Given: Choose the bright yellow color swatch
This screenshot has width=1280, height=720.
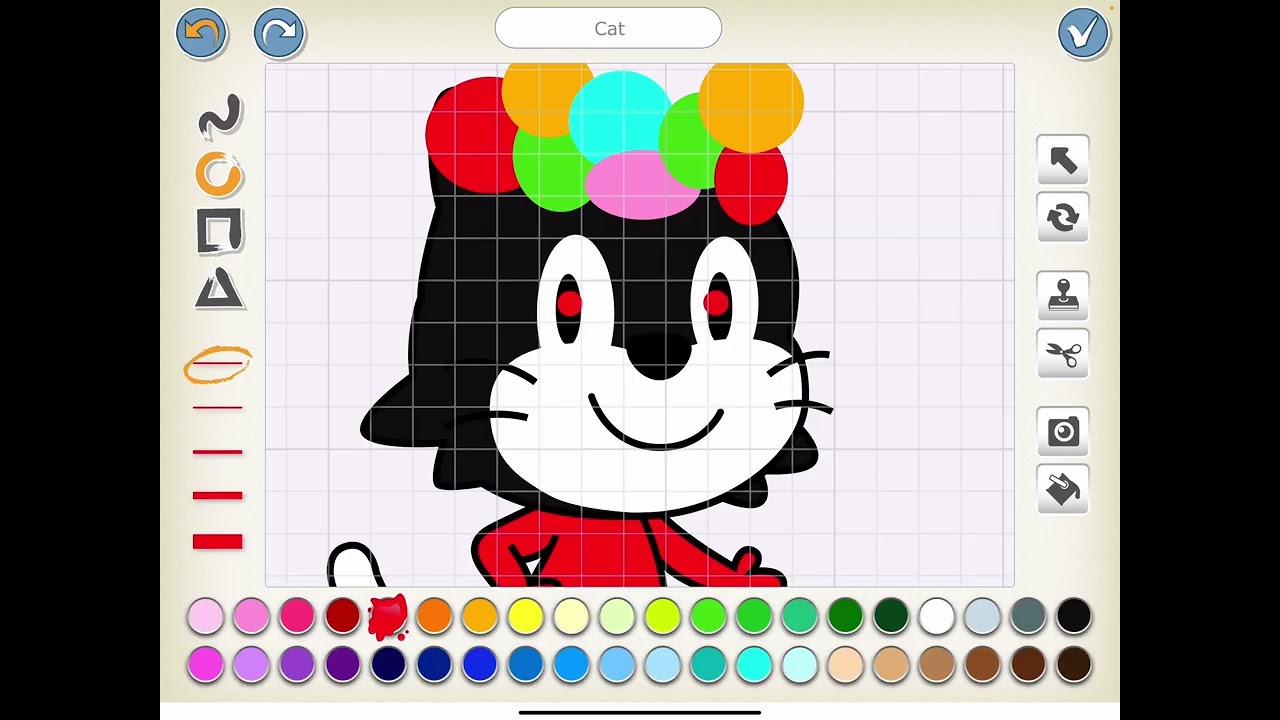Looking at the screenshot, I should point(525,616).
